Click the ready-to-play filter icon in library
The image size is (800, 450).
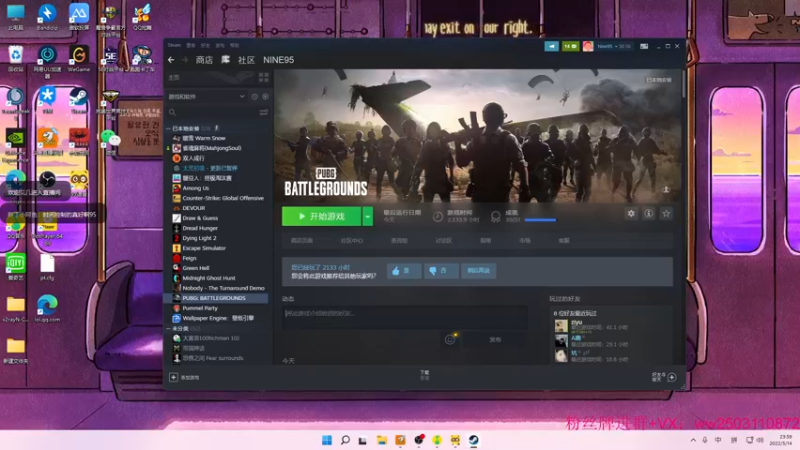click(x=265, y=96)
